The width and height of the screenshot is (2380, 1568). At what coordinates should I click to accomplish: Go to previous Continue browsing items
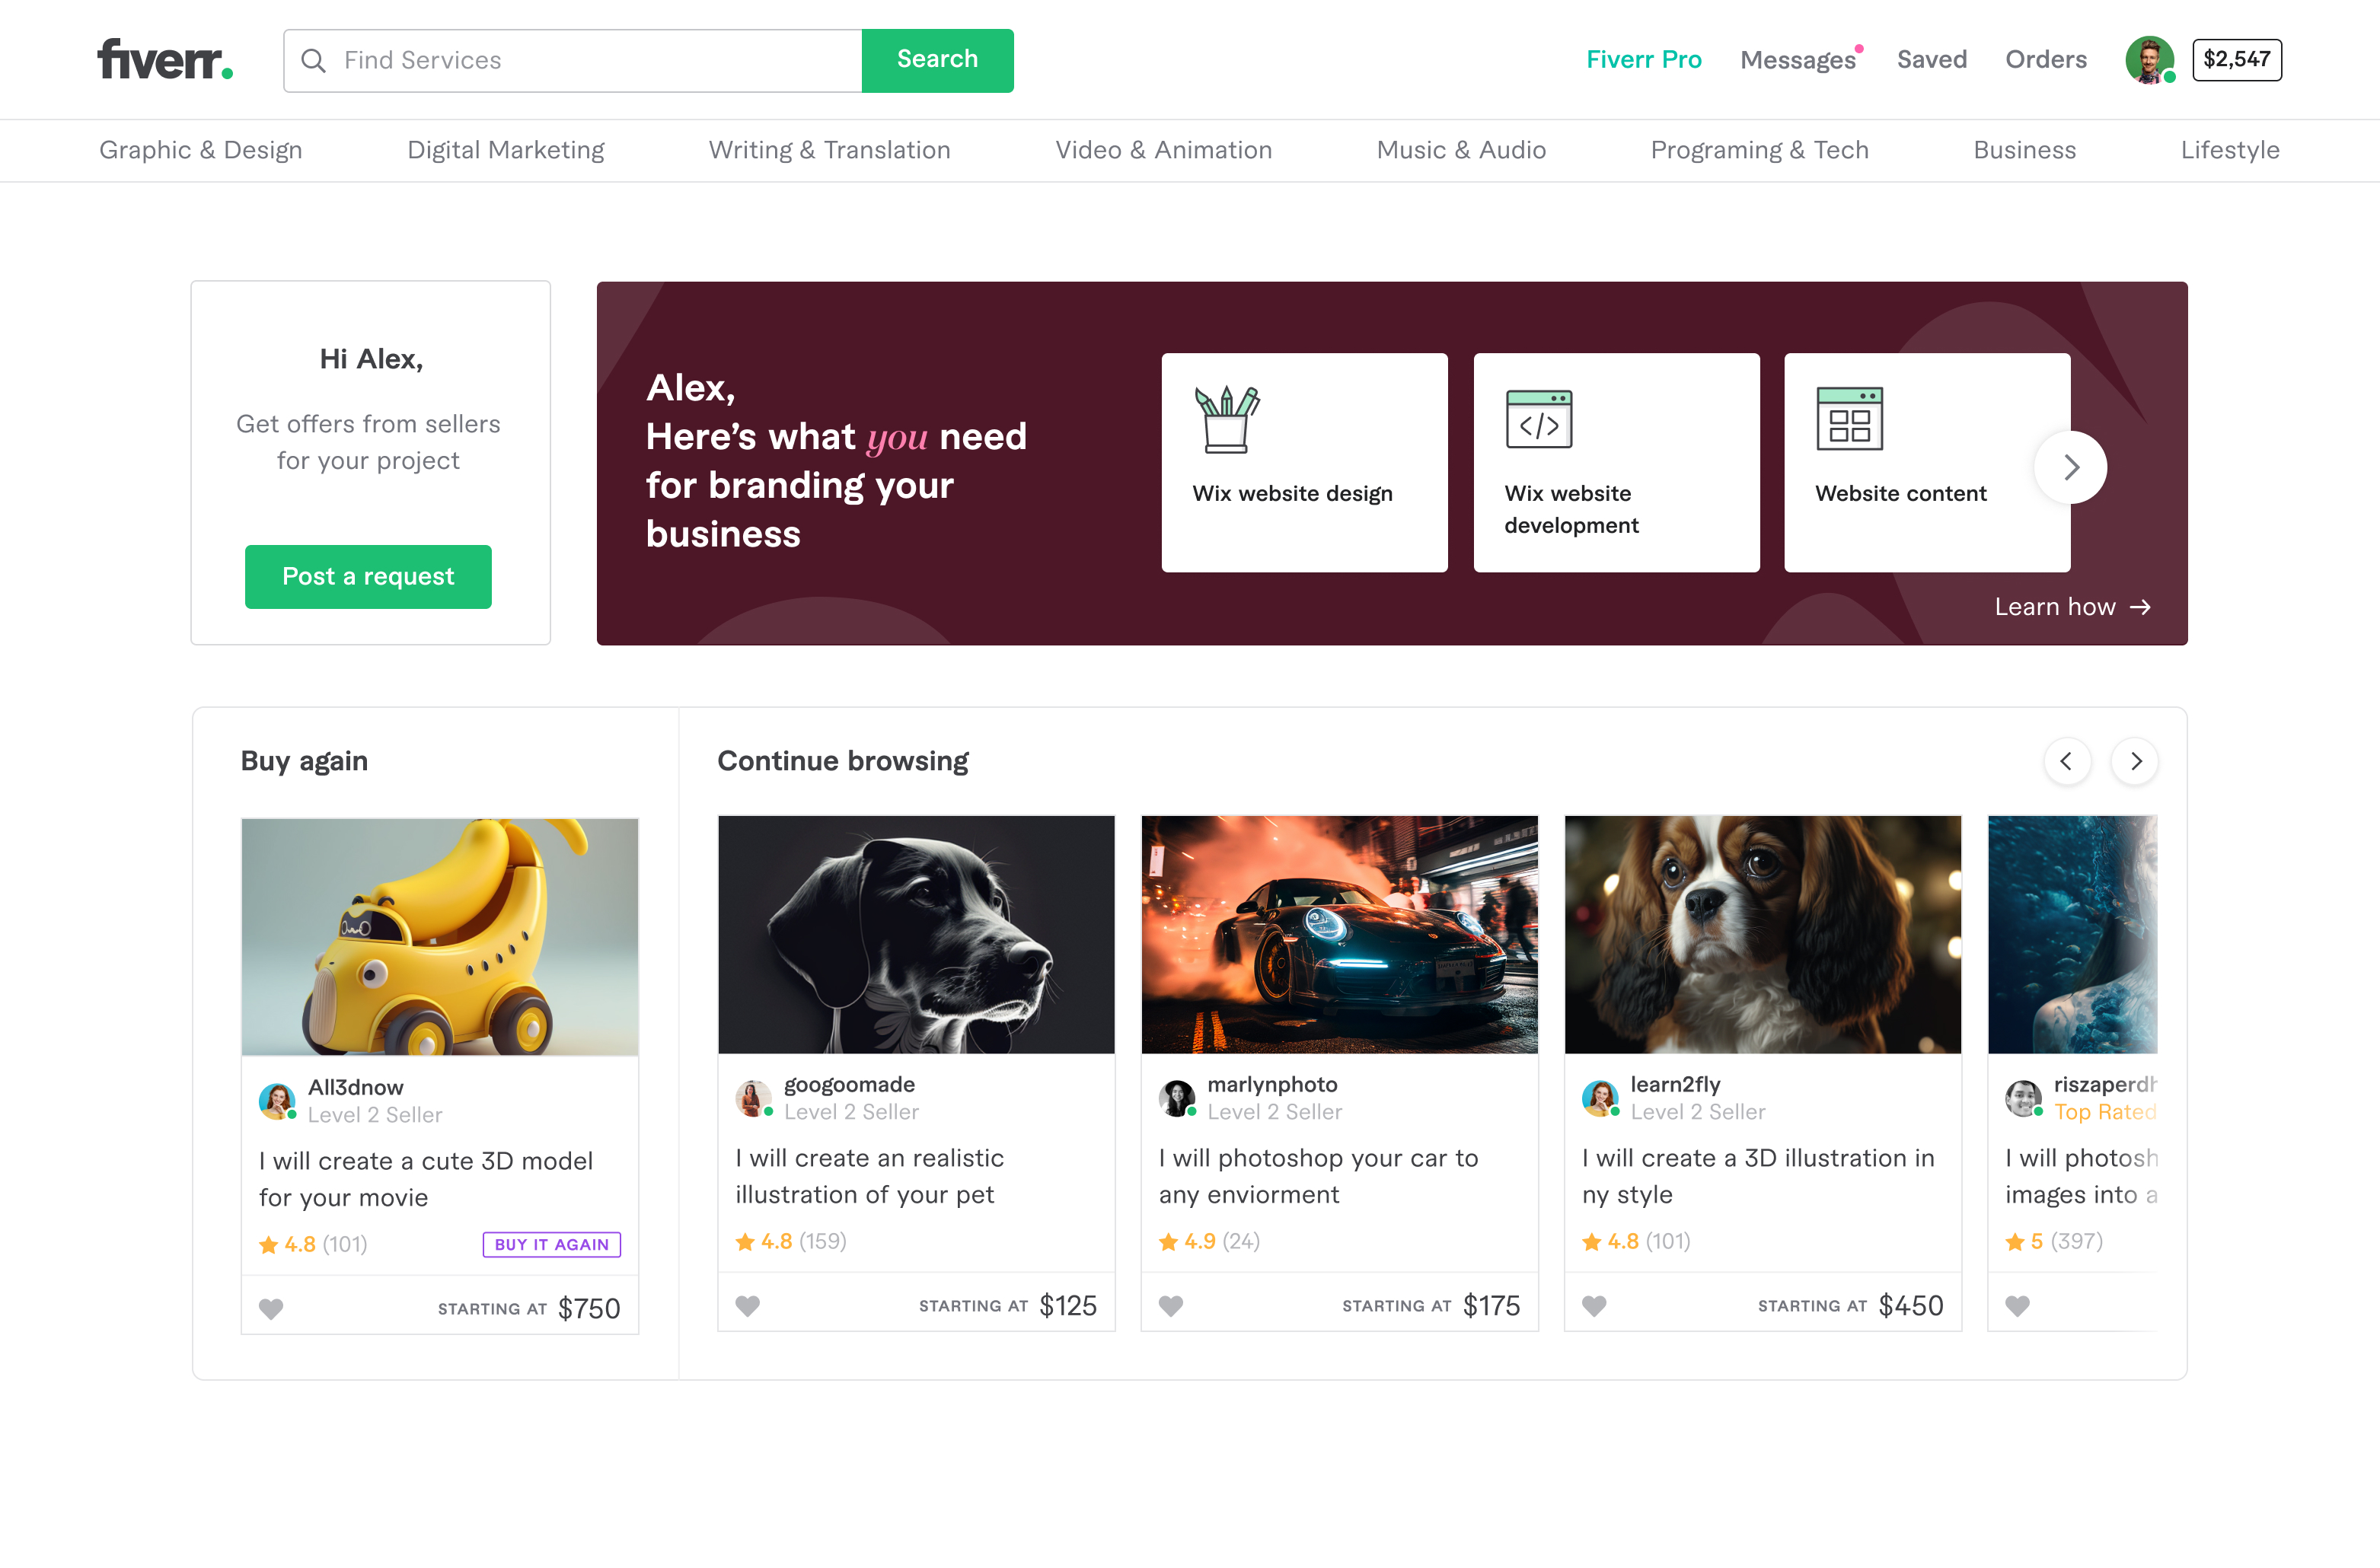click(2066, 761)
